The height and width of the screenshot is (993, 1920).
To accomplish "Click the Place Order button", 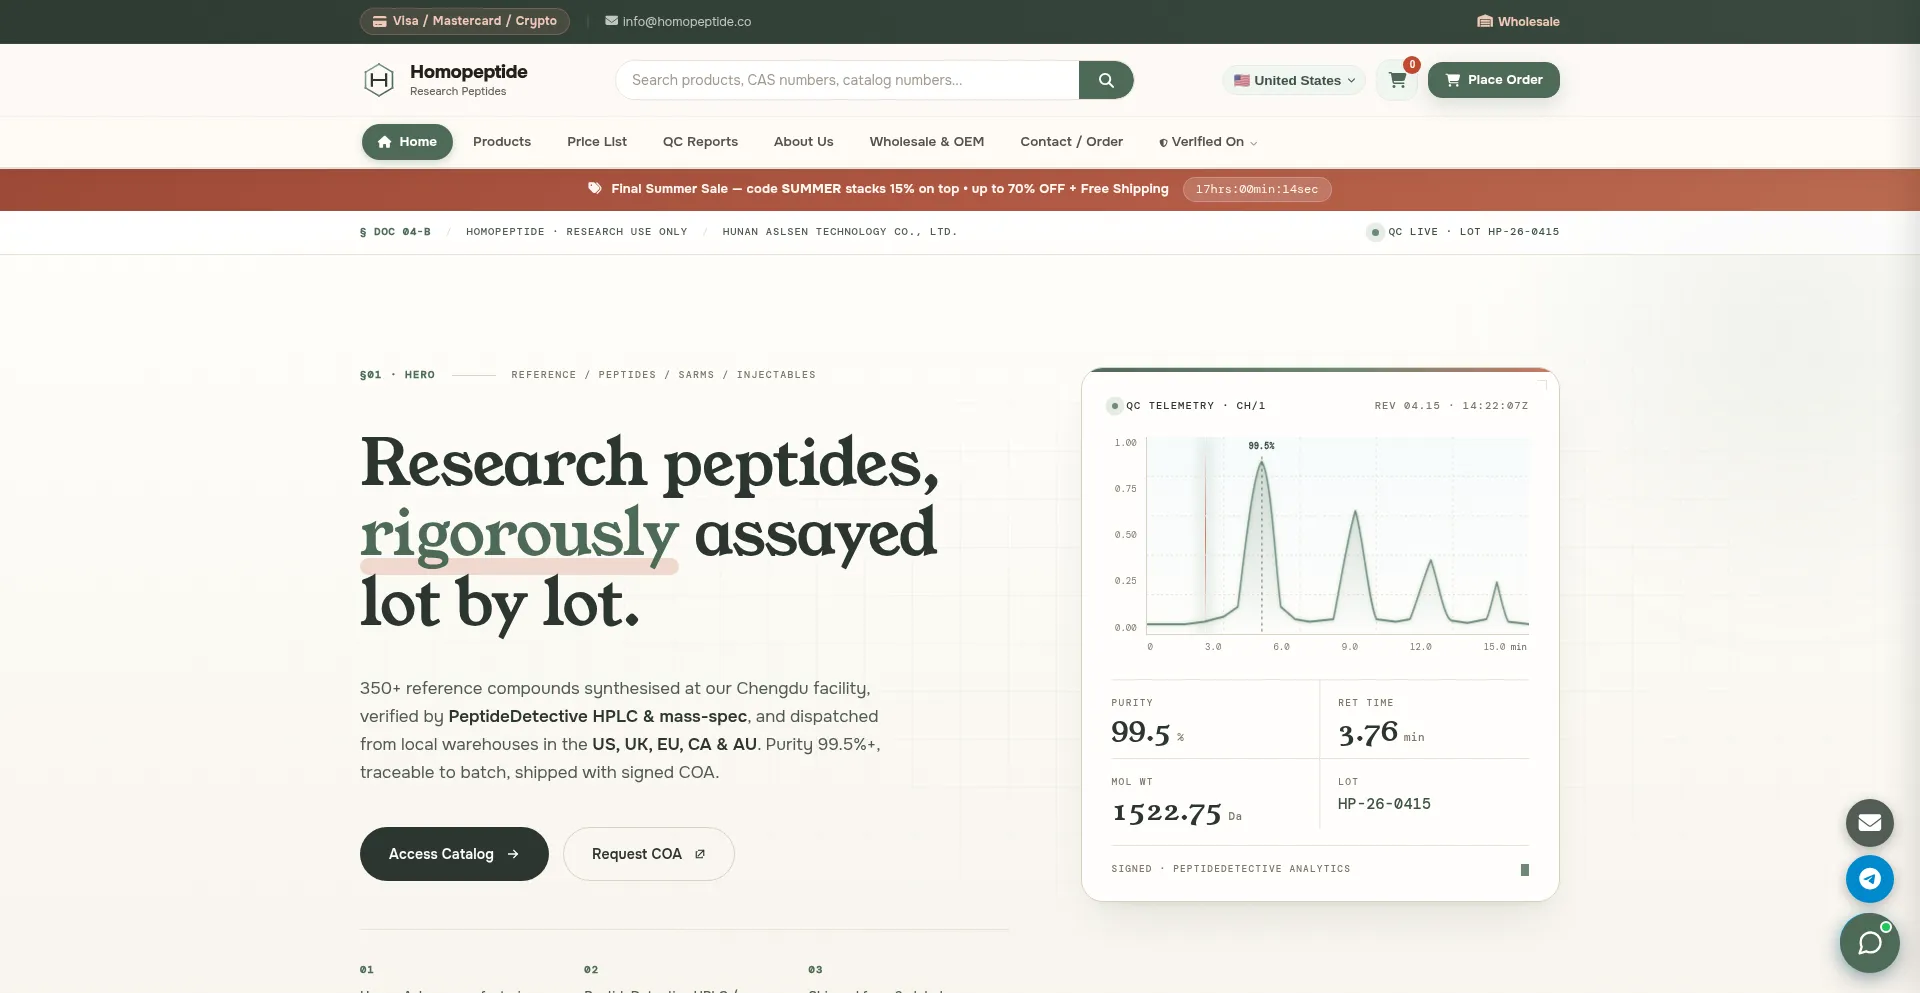I will [x=1494, y=80].
